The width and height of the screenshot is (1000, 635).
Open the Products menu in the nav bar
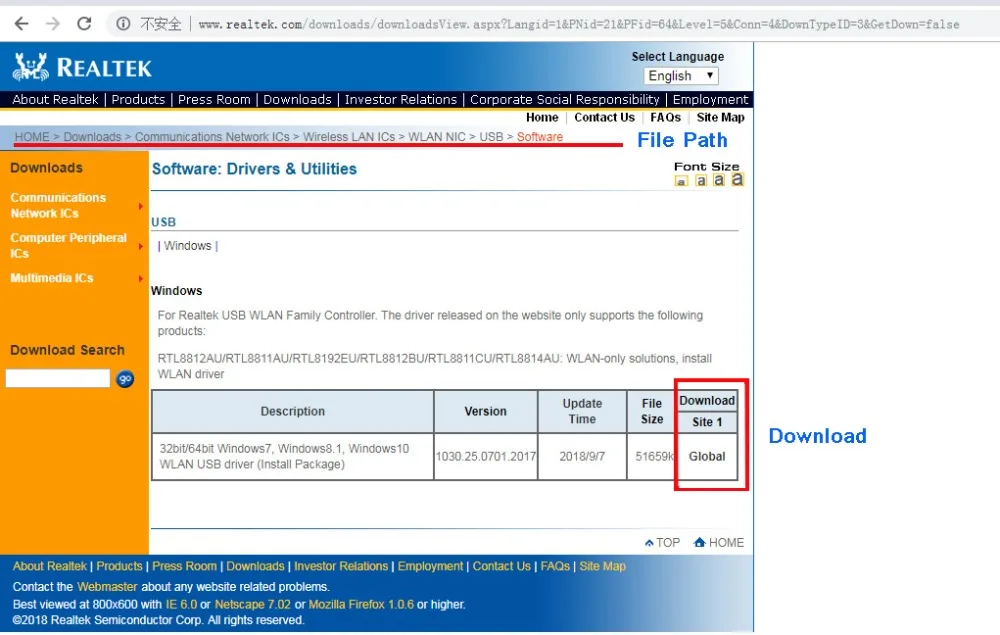point(138,99)
